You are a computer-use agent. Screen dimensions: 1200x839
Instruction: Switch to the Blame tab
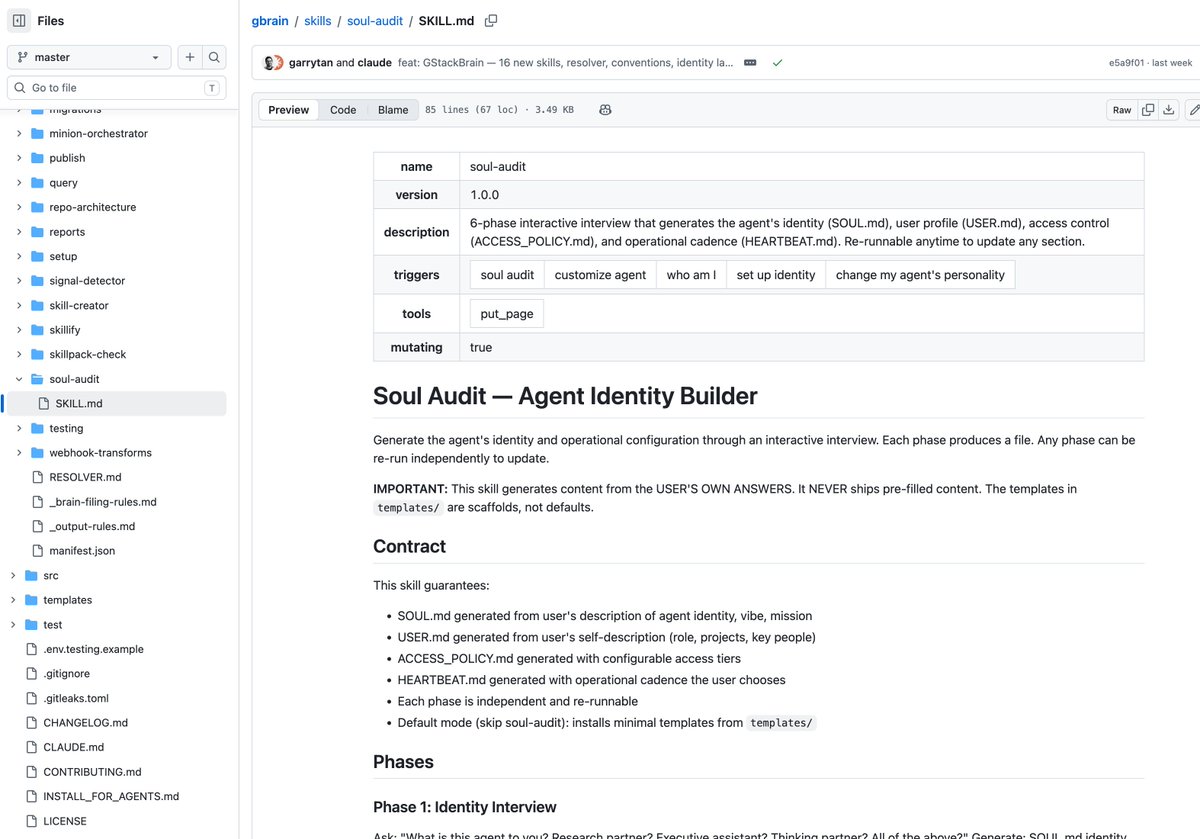pyautogui.click(x=393, y=110)
